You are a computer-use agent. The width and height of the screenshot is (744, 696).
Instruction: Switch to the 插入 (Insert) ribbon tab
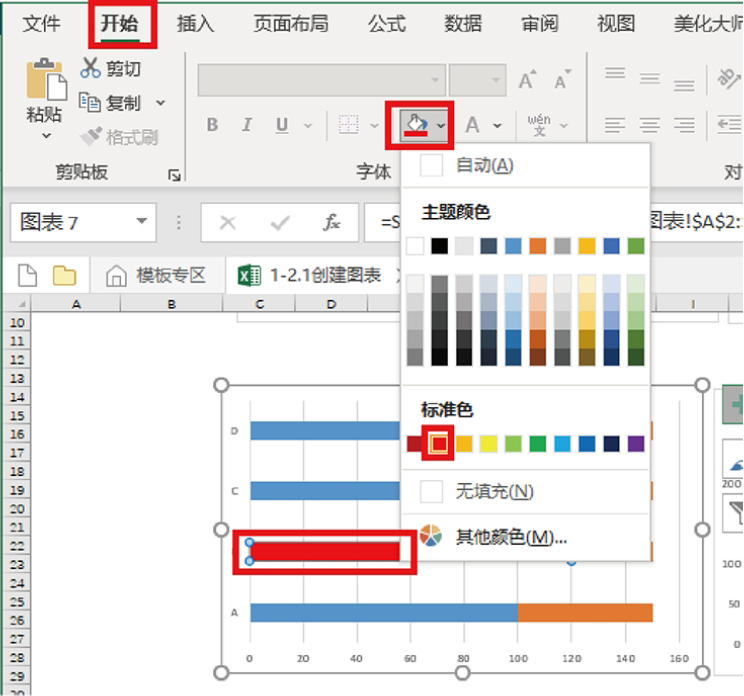coord(195,24)
